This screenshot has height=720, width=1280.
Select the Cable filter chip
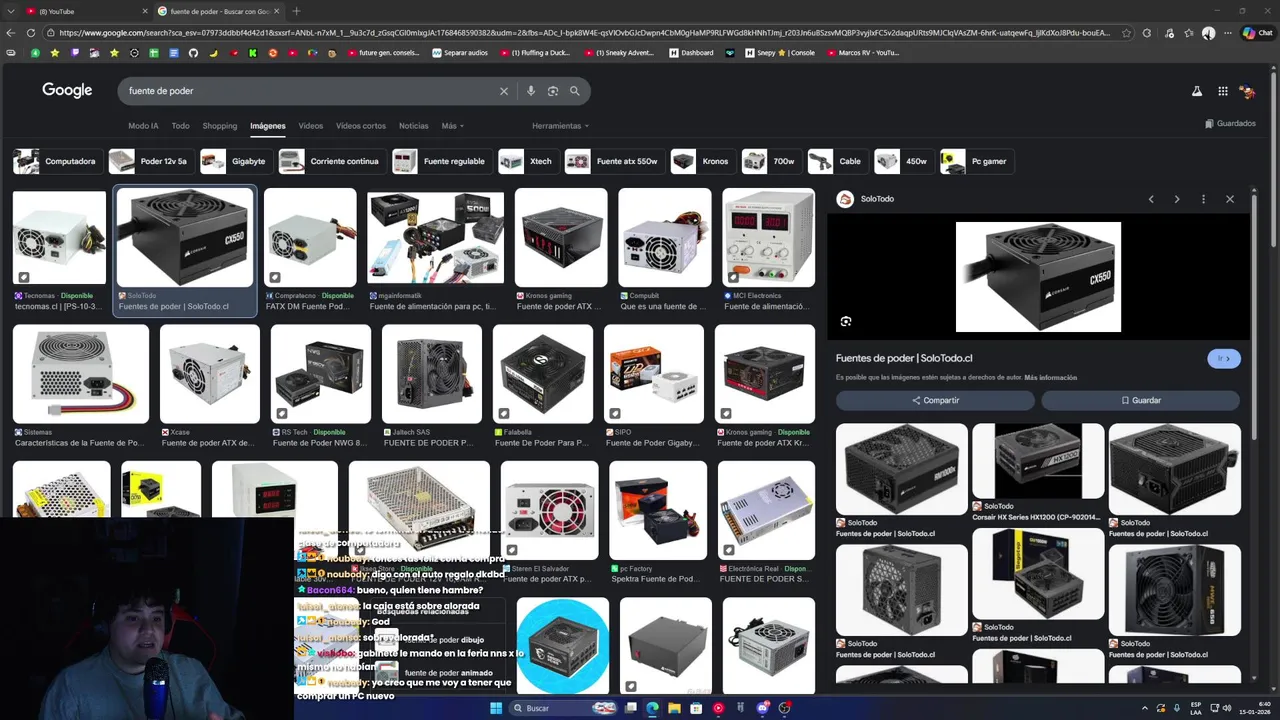coord(837,161)
